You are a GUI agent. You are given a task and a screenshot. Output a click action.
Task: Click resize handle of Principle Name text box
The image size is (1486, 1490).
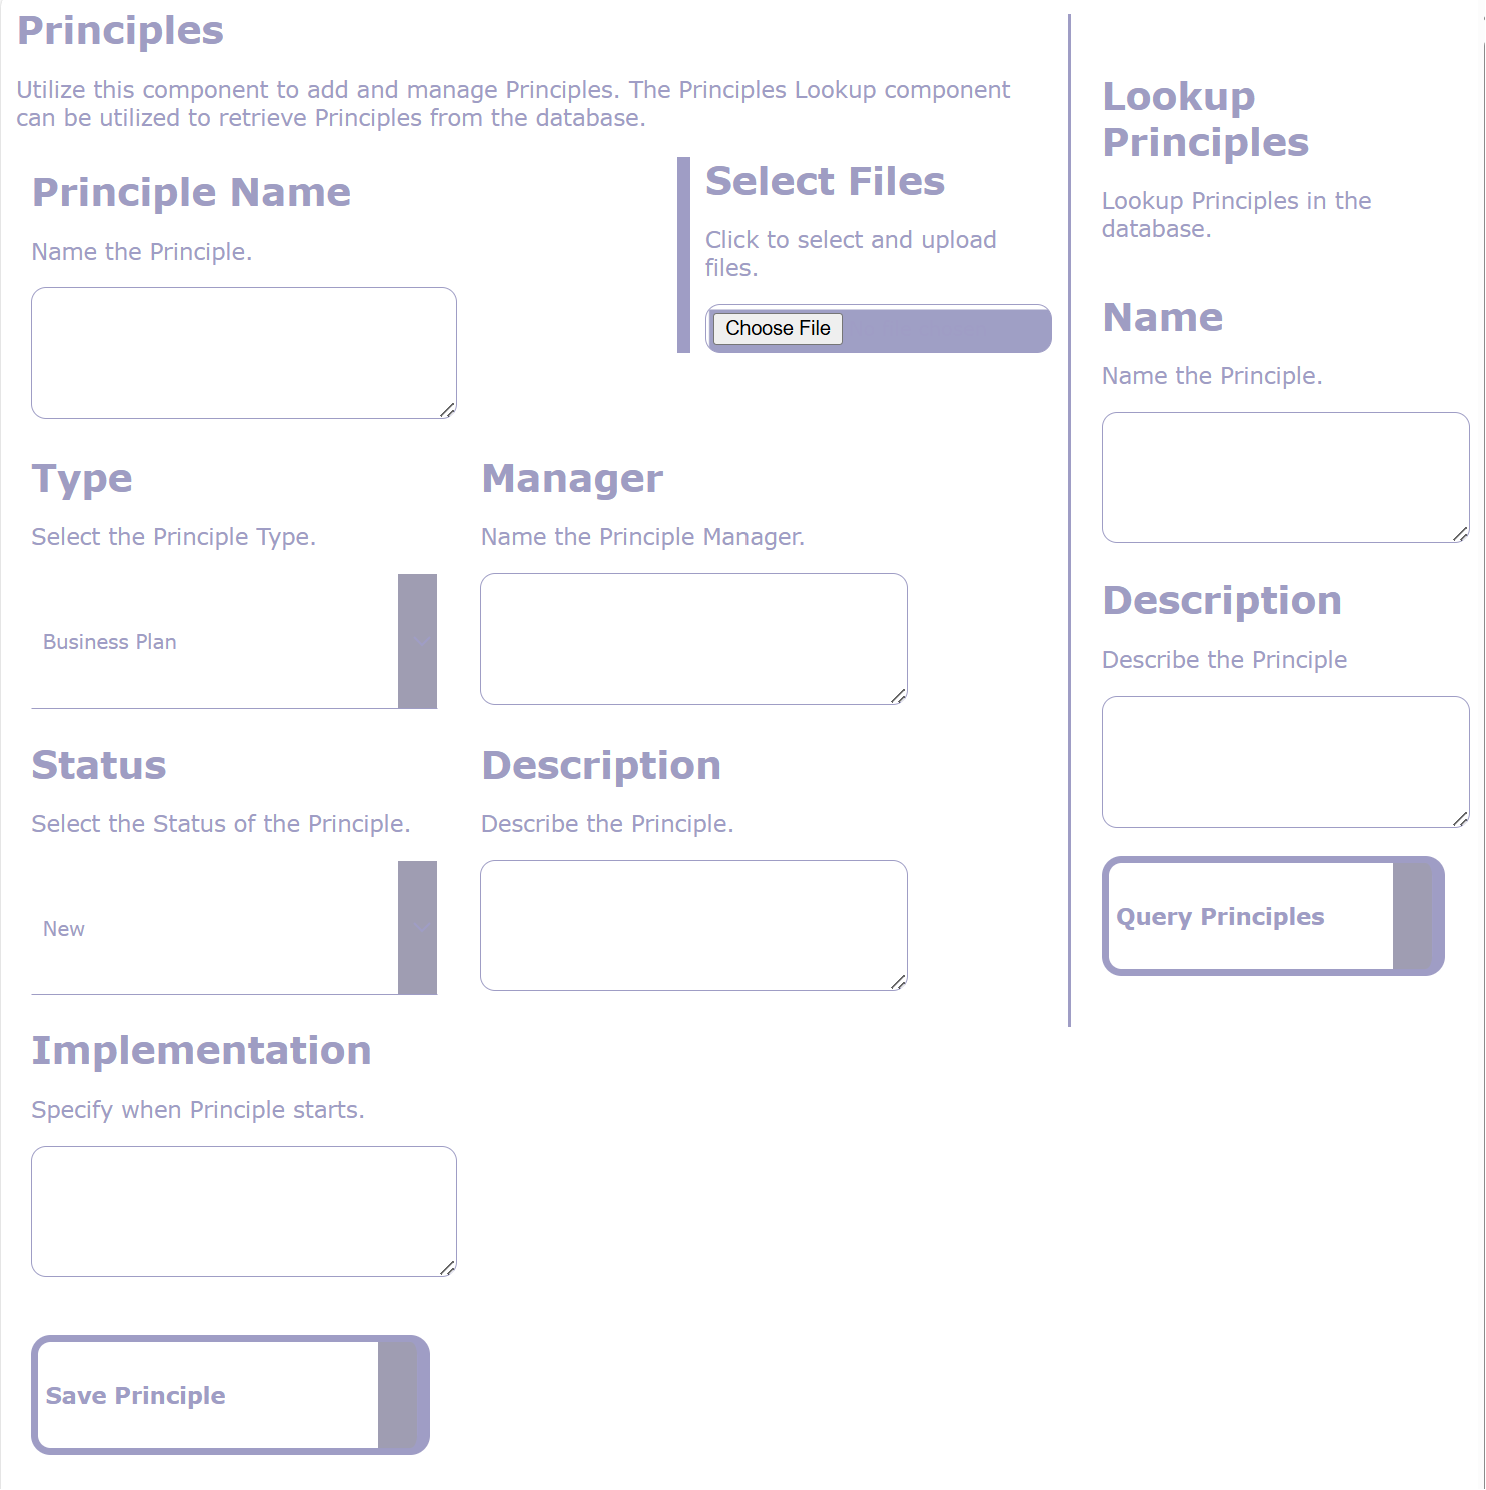[x=448, y=410]
